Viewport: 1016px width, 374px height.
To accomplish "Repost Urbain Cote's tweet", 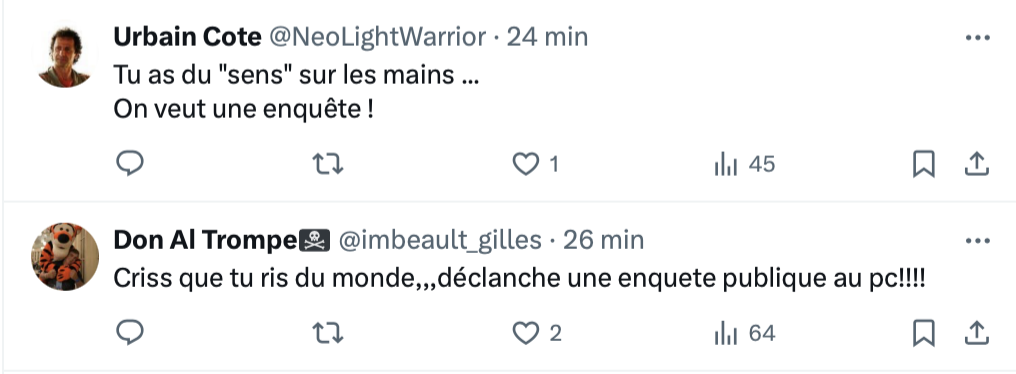I will click(328, 164).
